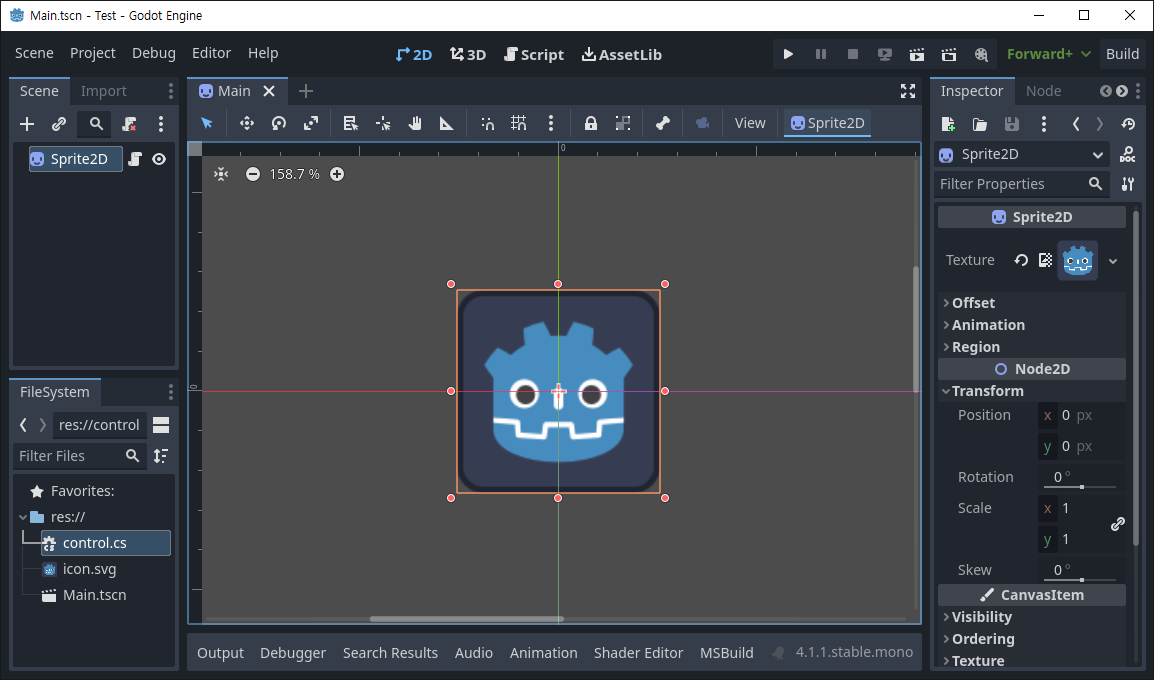The image size is (1154, 680).
Task: Activate the Move Mode tool
Action: click(247, 123)
